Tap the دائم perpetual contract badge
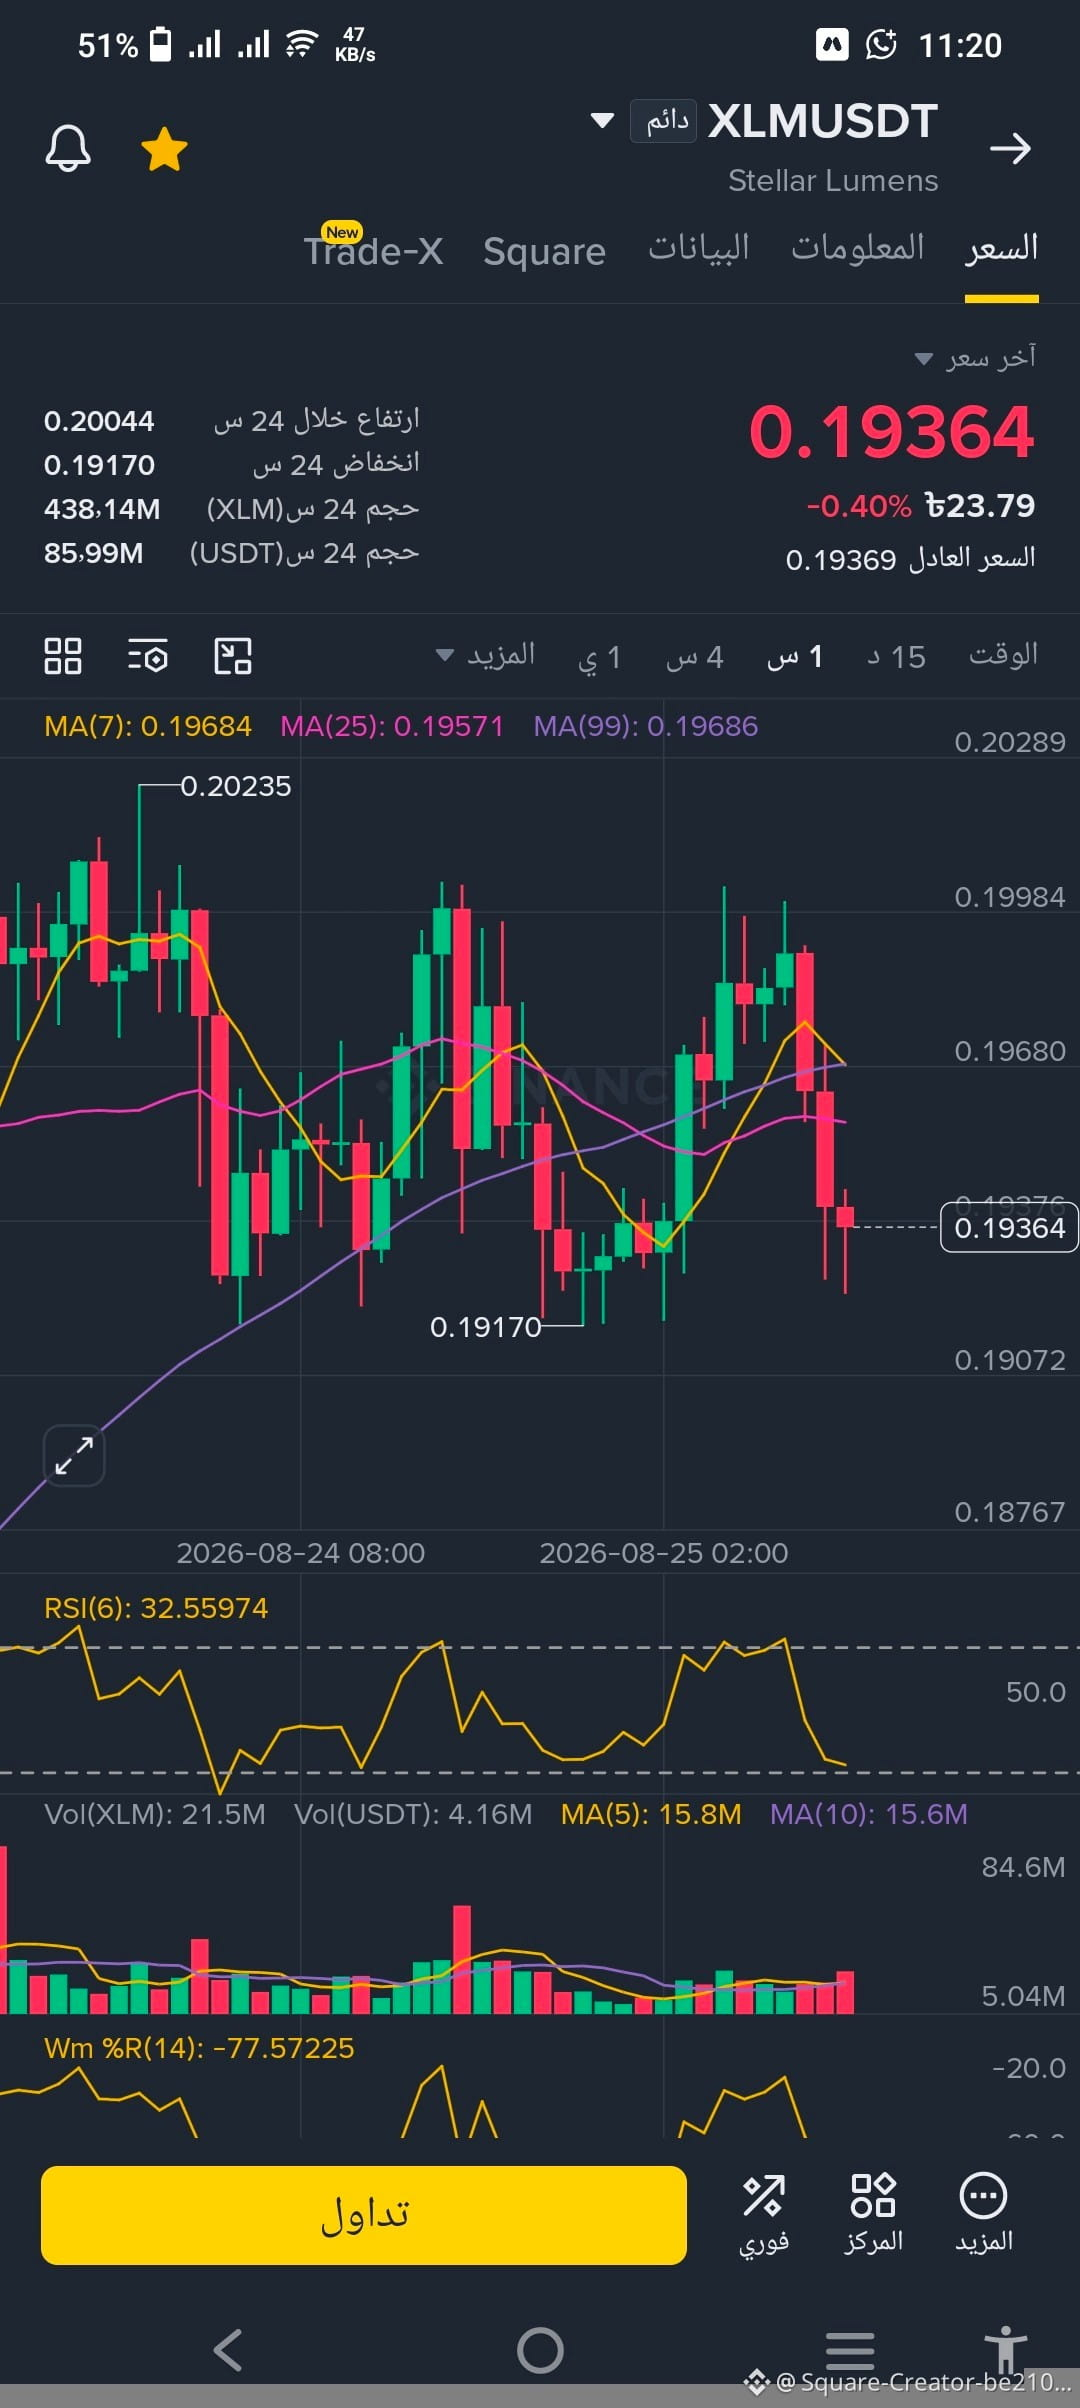Screen dimensions: 1080x2408 pyautogui.click(x=663, y=121)
